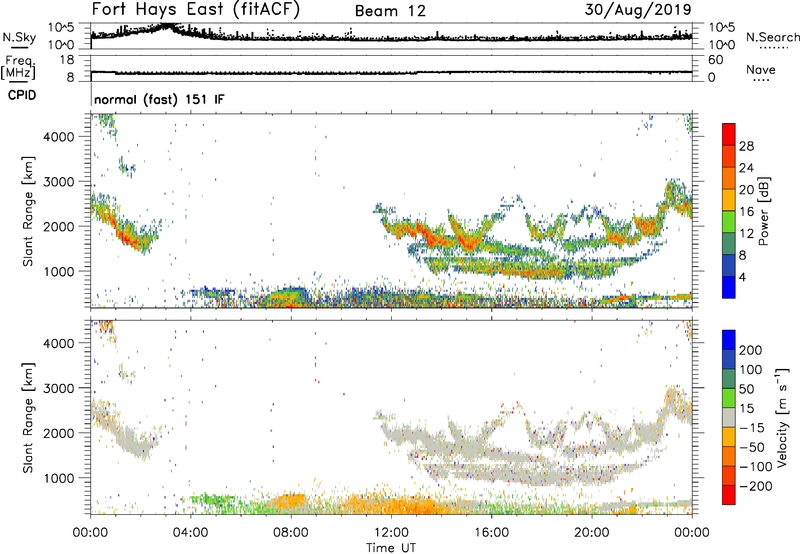Click the 'N.Sky' legend label

[19, 37]
